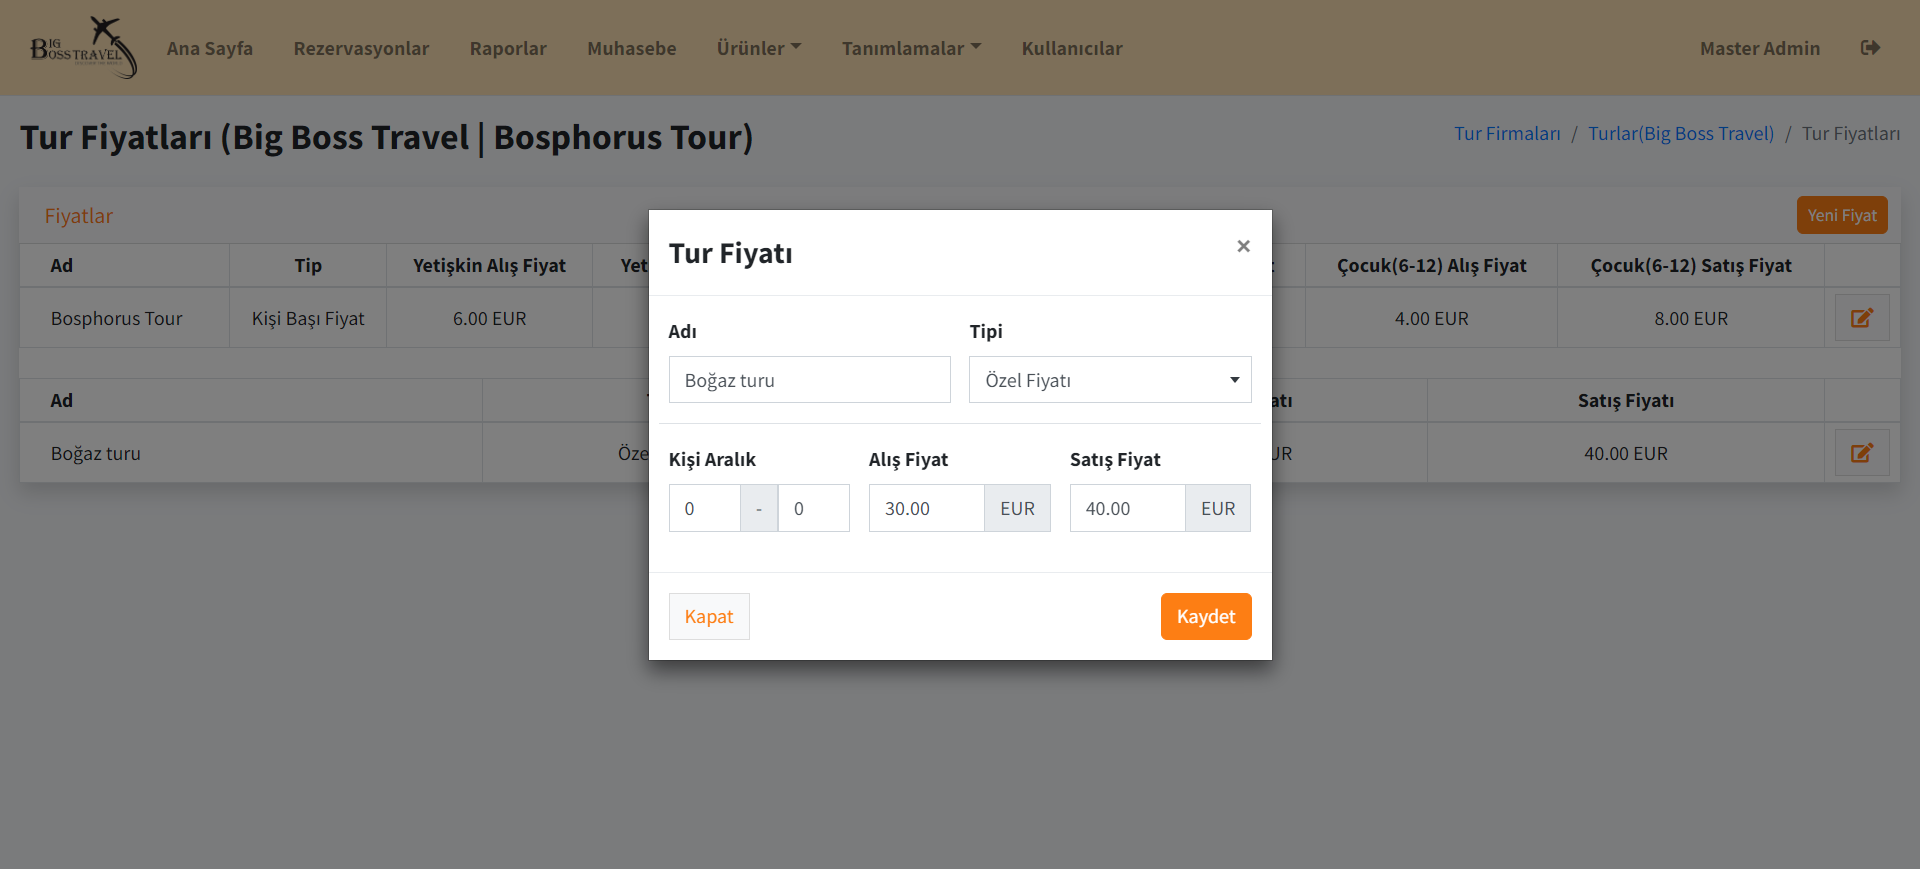Open the Ürünler dropdown menu

[x=759, y=48]
